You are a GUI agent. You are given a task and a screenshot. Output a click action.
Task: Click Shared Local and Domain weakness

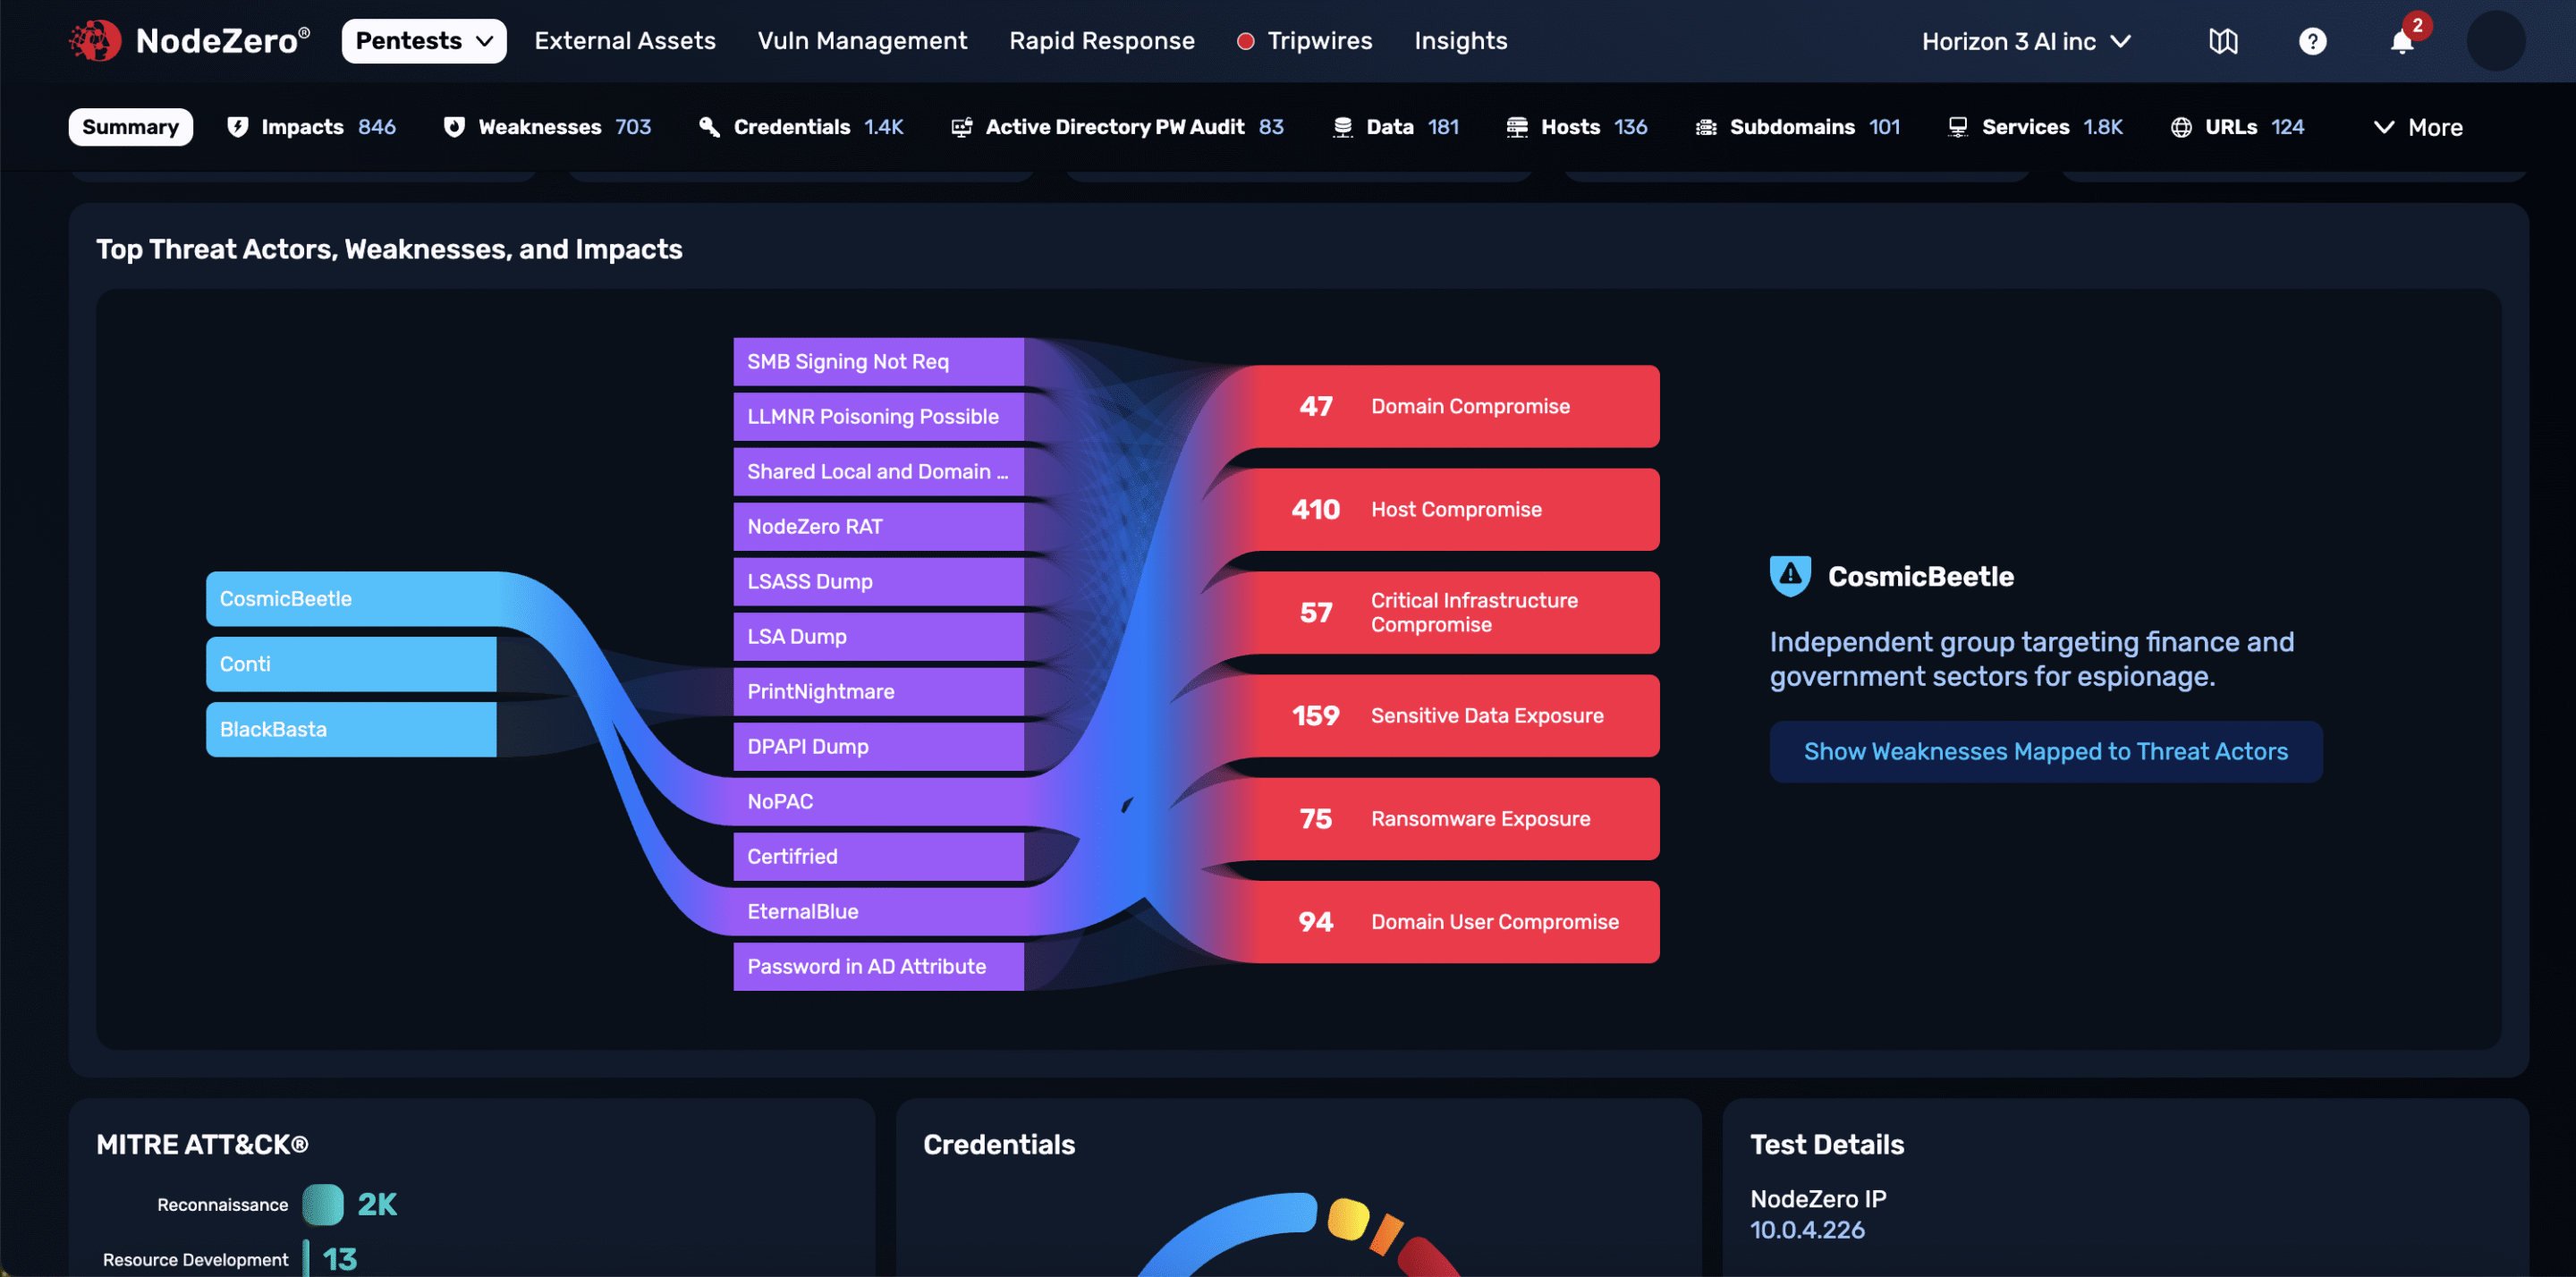pos(878,471)
